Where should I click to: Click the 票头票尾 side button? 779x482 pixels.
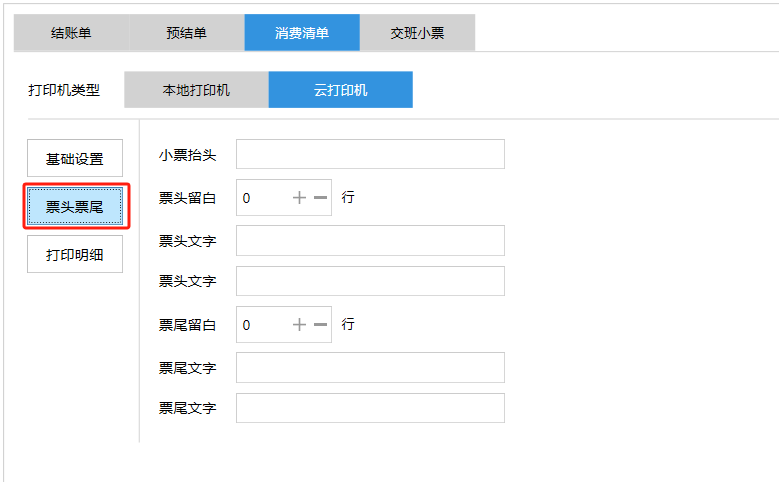pyautogui.click(x=75, y=207)
